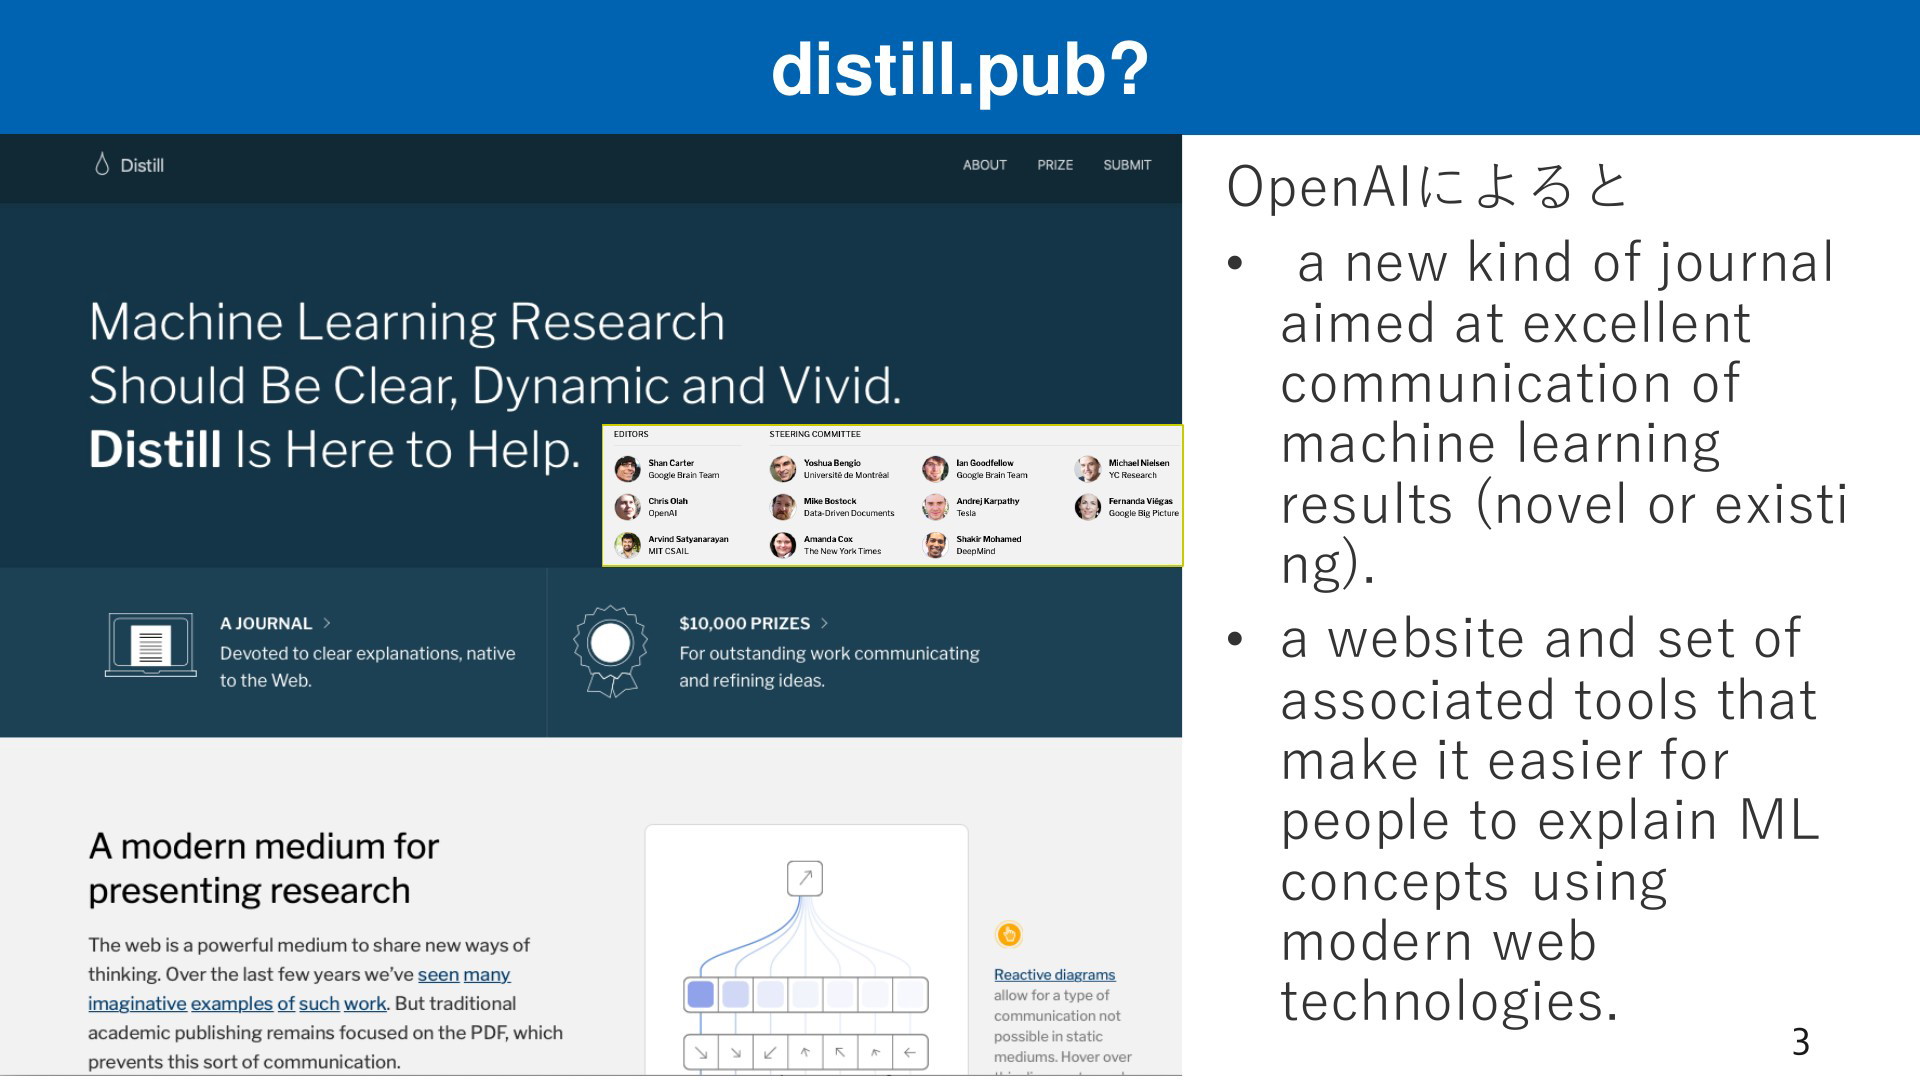Click the top up-right arrow box in diagram
Screen dimensions: 1920x1080
(805, 878)
